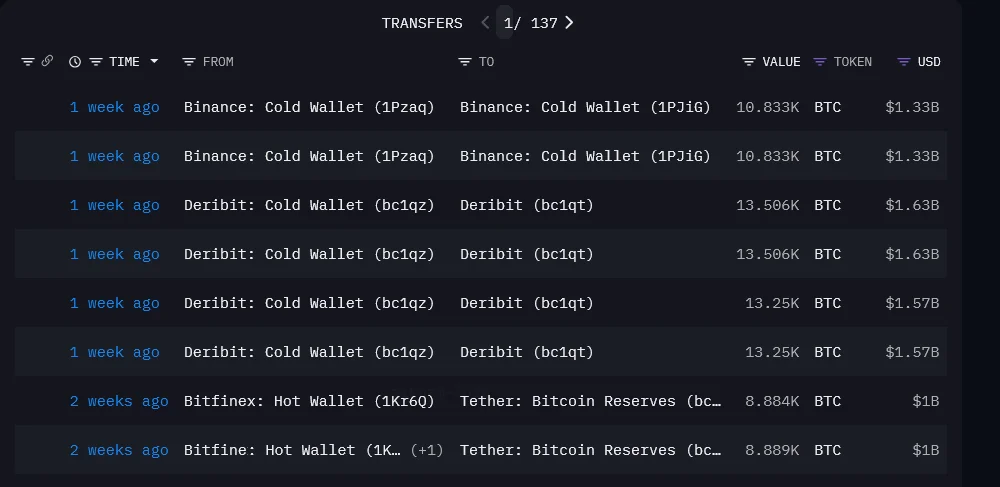Screen dimensions: 1000x487
Task: Click the filter icon left of the link icon
Action: tap(28, 62)
